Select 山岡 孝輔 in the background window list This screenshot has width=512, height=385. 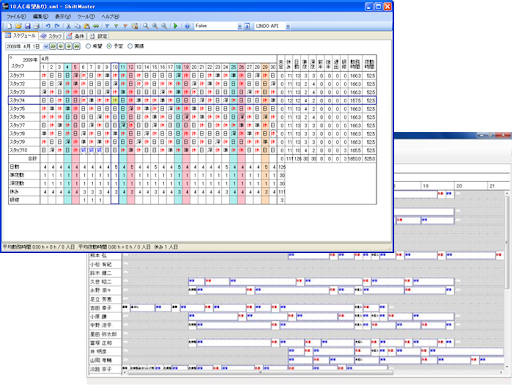tap(104, 360)
